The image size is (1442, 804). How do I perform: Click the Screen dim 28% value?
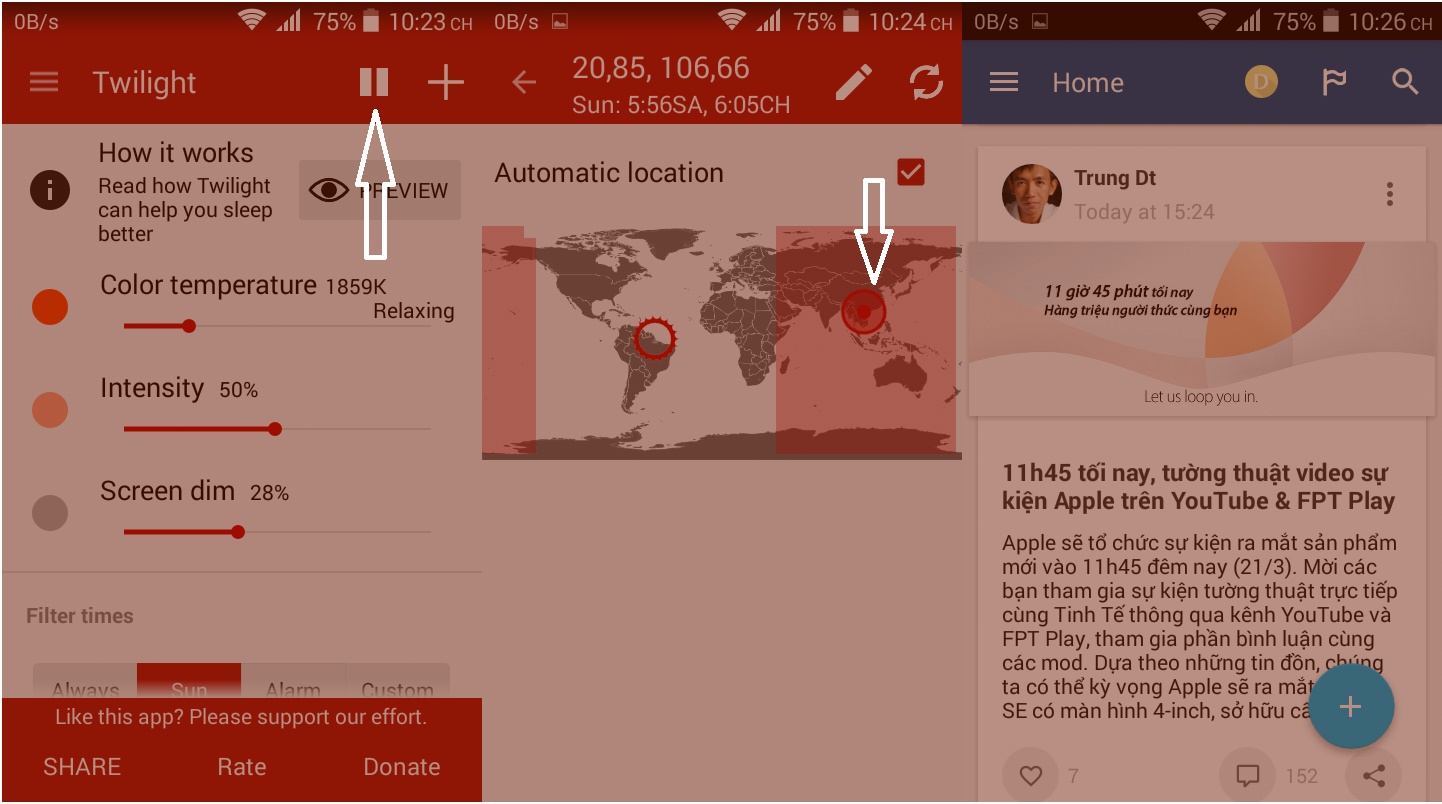(269, 493)
